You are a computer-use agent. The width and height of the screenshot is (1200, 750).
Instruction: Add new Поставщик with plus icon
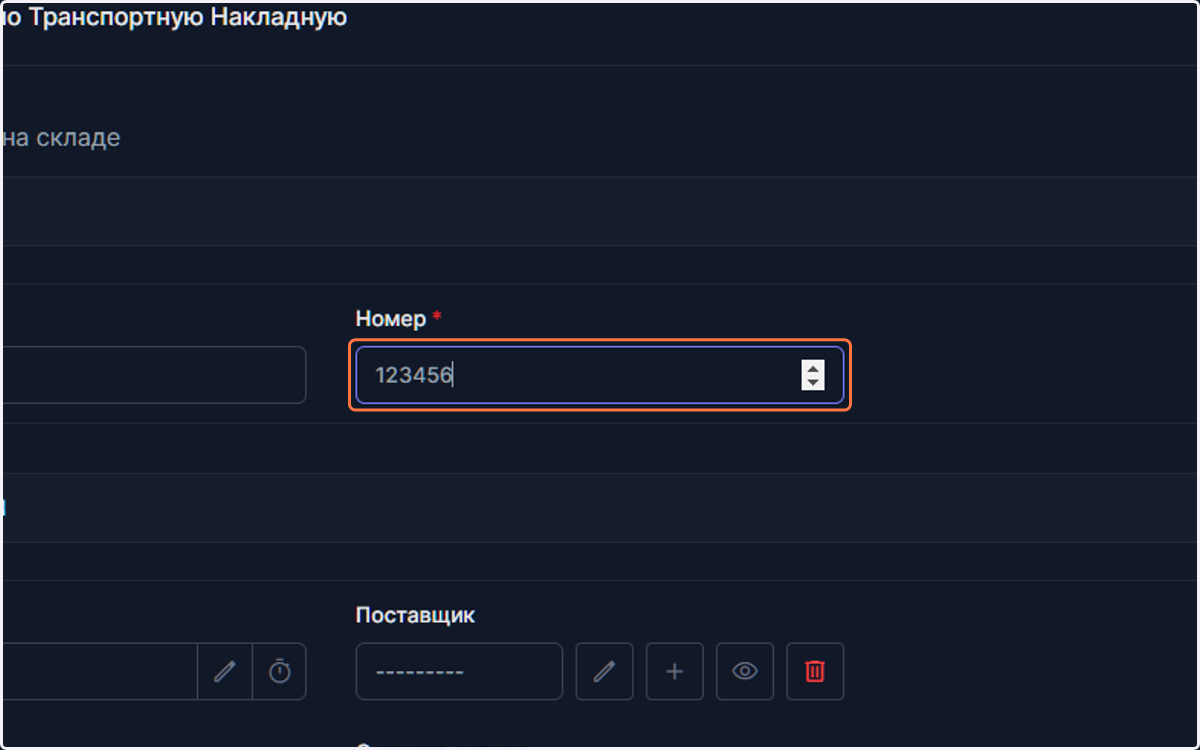point(675,671)
